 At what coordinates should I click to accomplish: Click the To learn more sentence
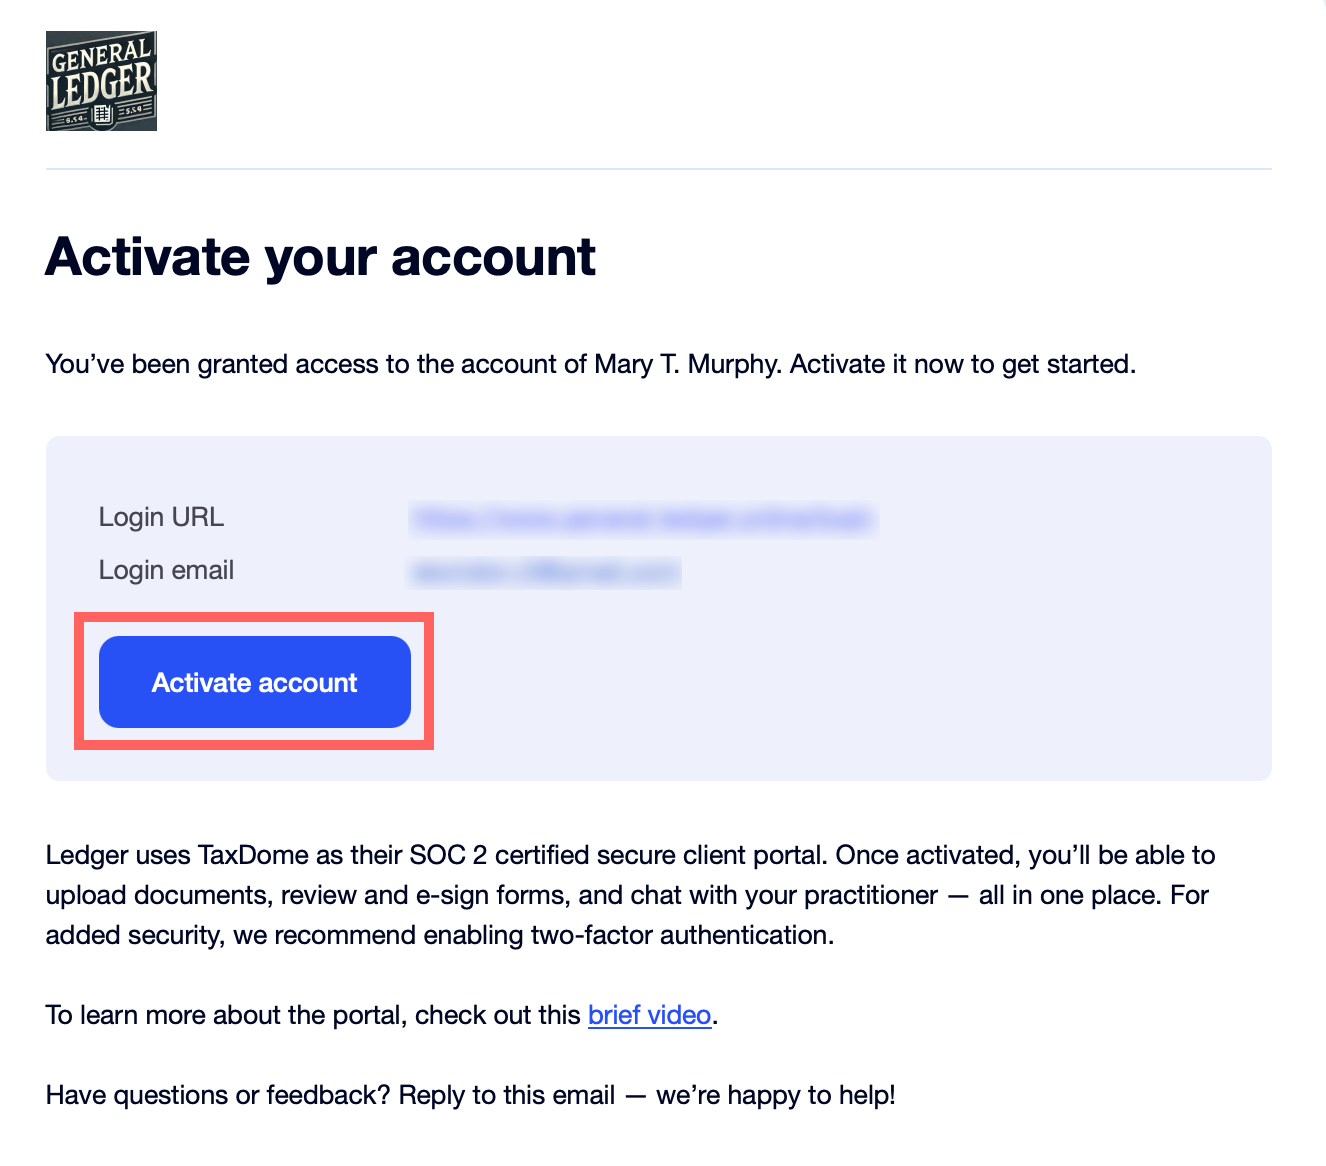click(x=312, y=1015)
